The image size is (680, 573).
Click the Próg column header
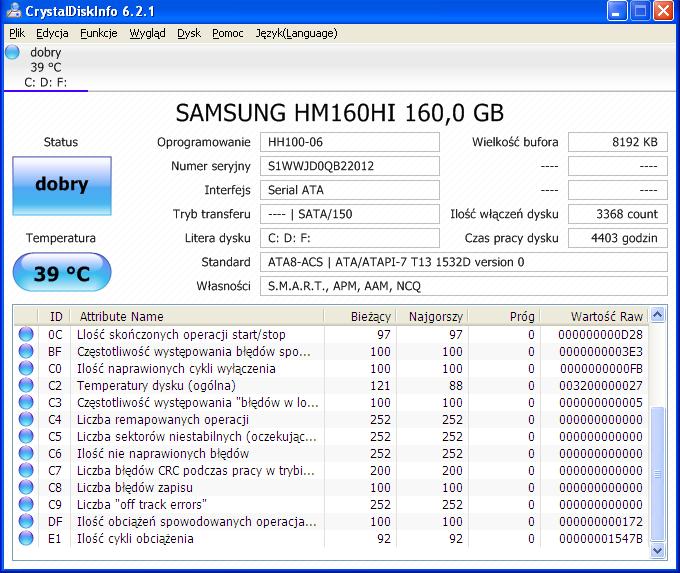coord(504,317)
